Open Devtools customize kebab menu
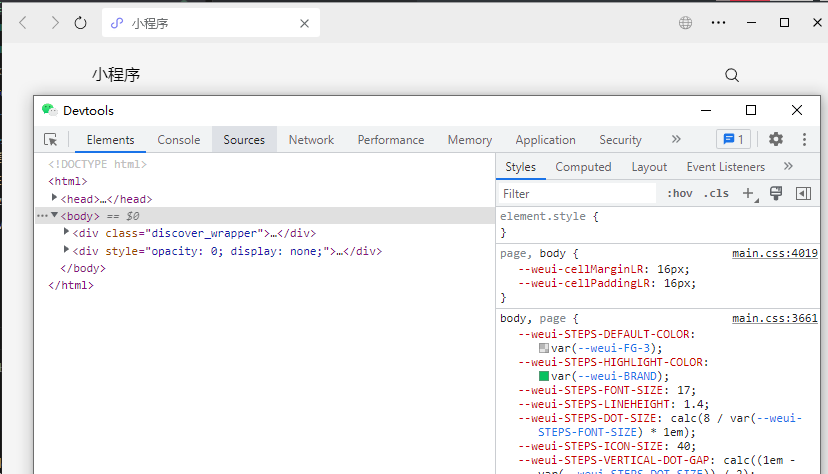The width and height of the screenshot is (828, 474). [x=804, y=139]
